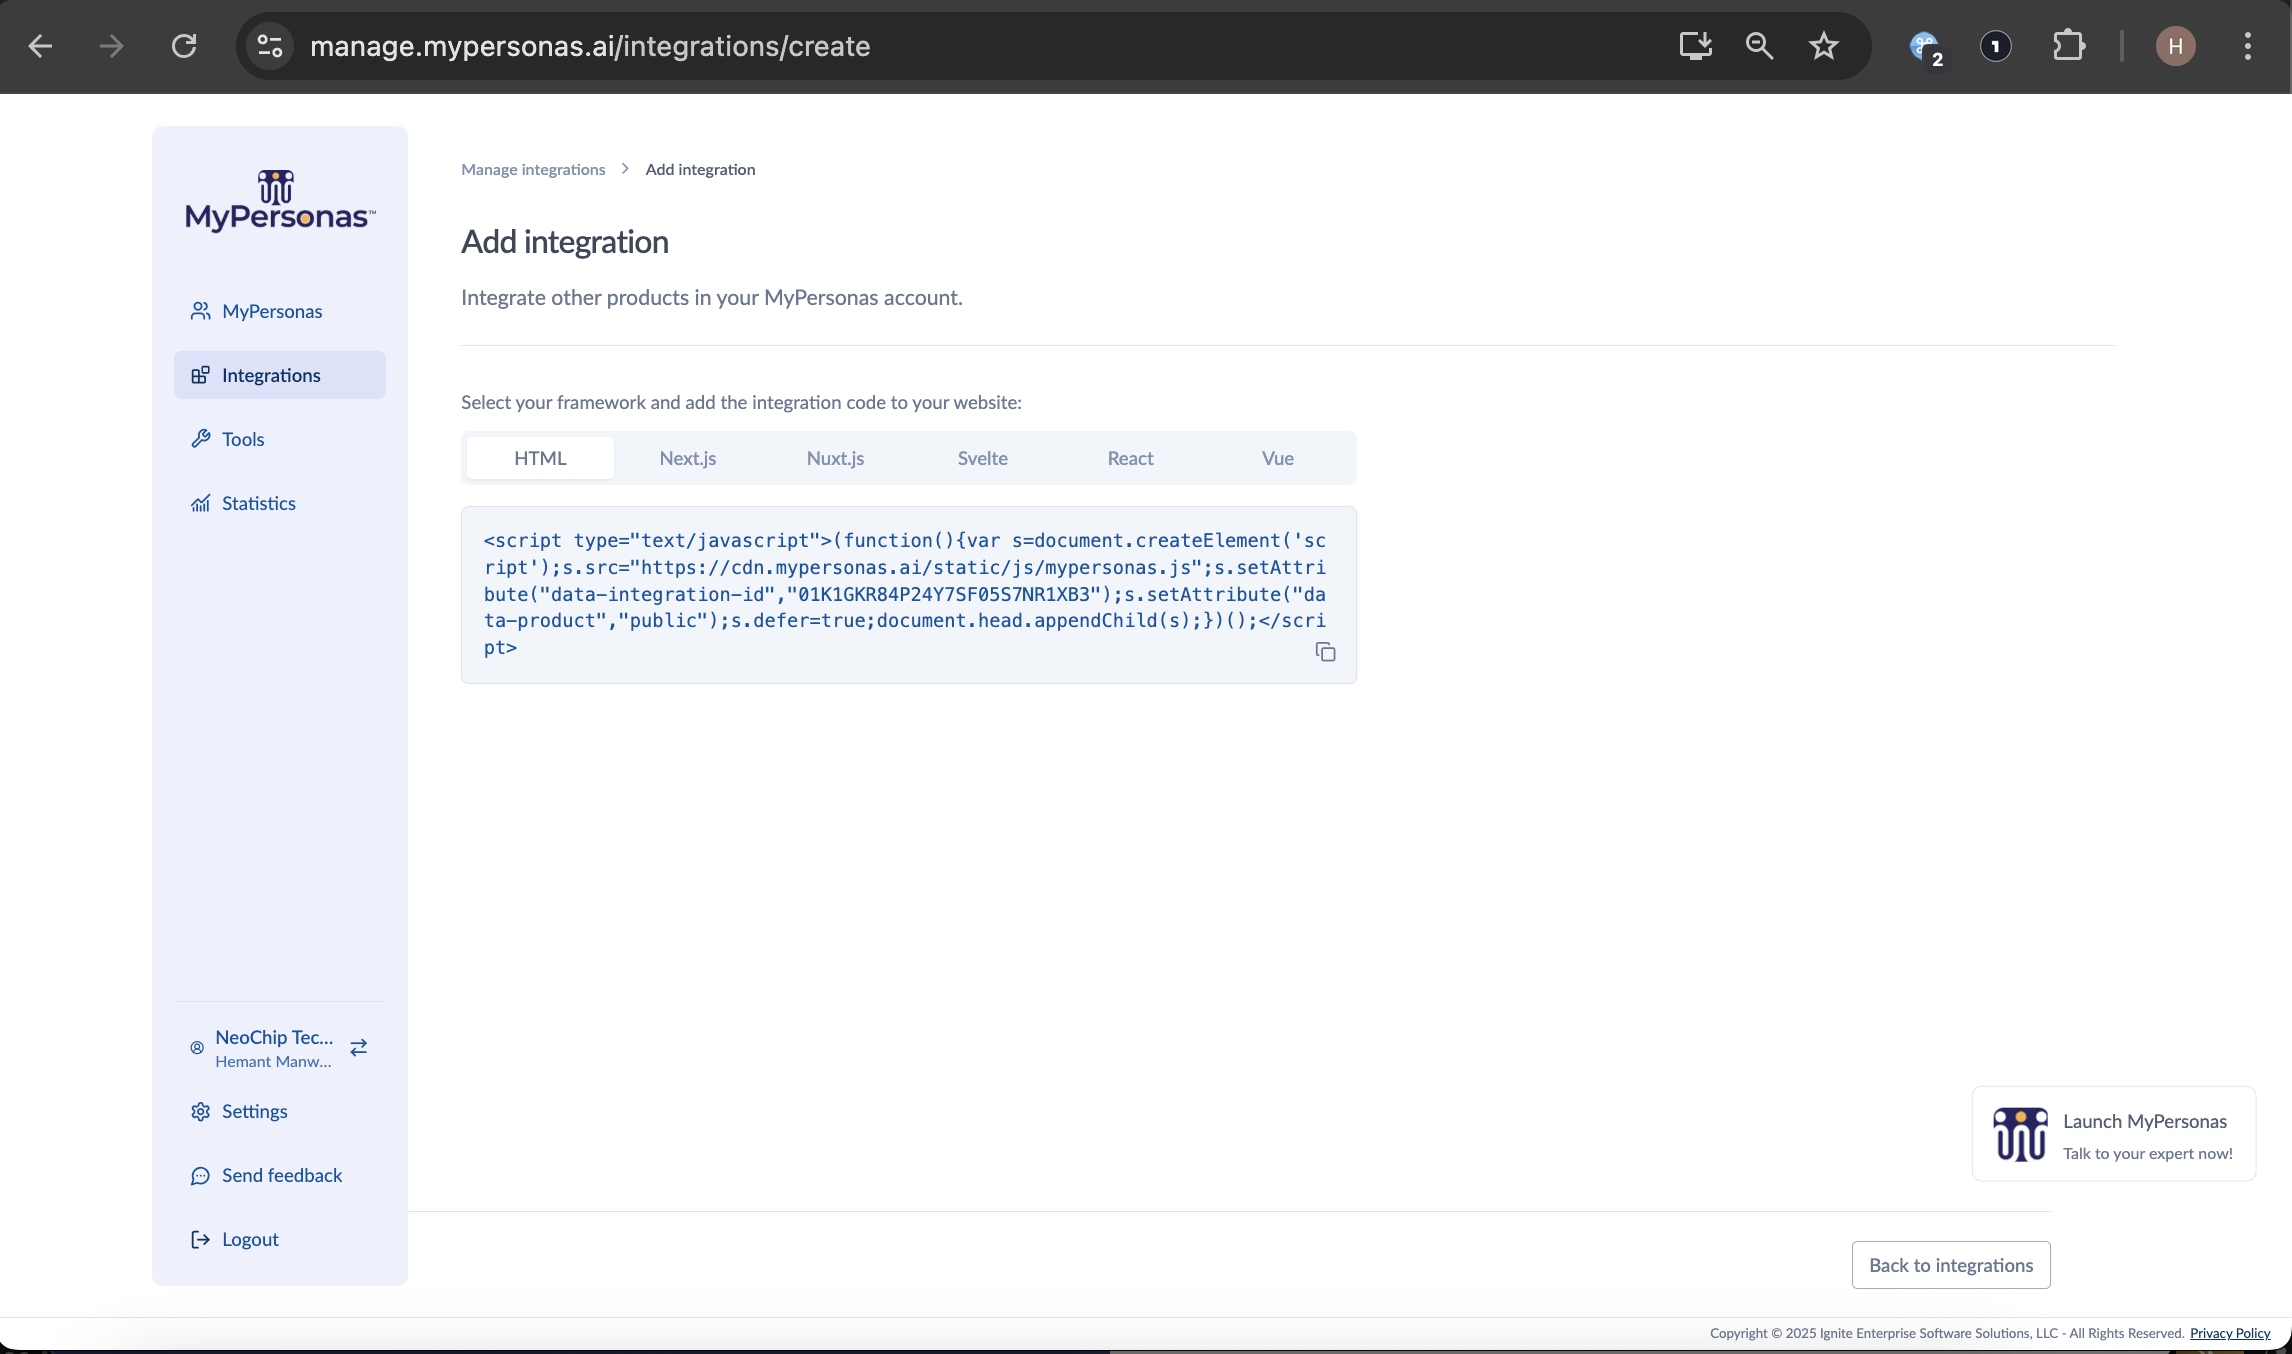Open the Extensions puzzle menu

tap(2068, 46)
